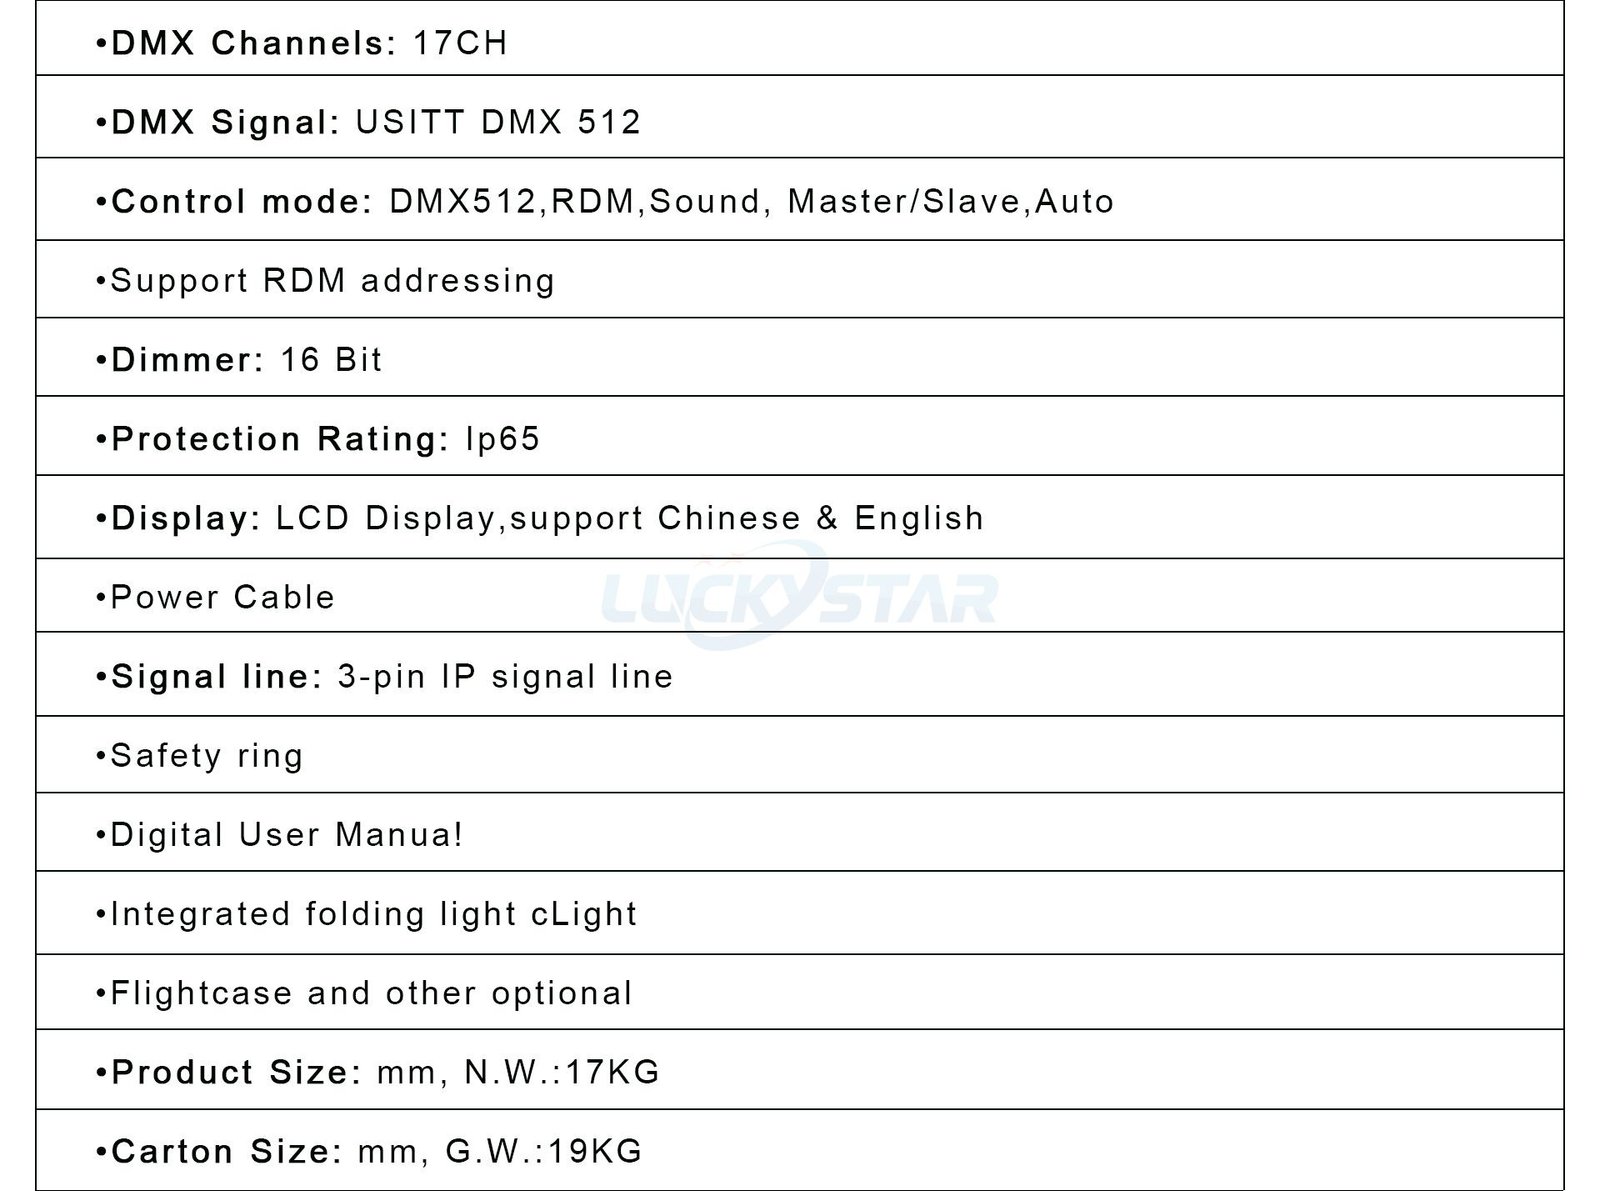Click the LuckyStar watermark logo
1600x1191 pixels.
coord(800,597)
